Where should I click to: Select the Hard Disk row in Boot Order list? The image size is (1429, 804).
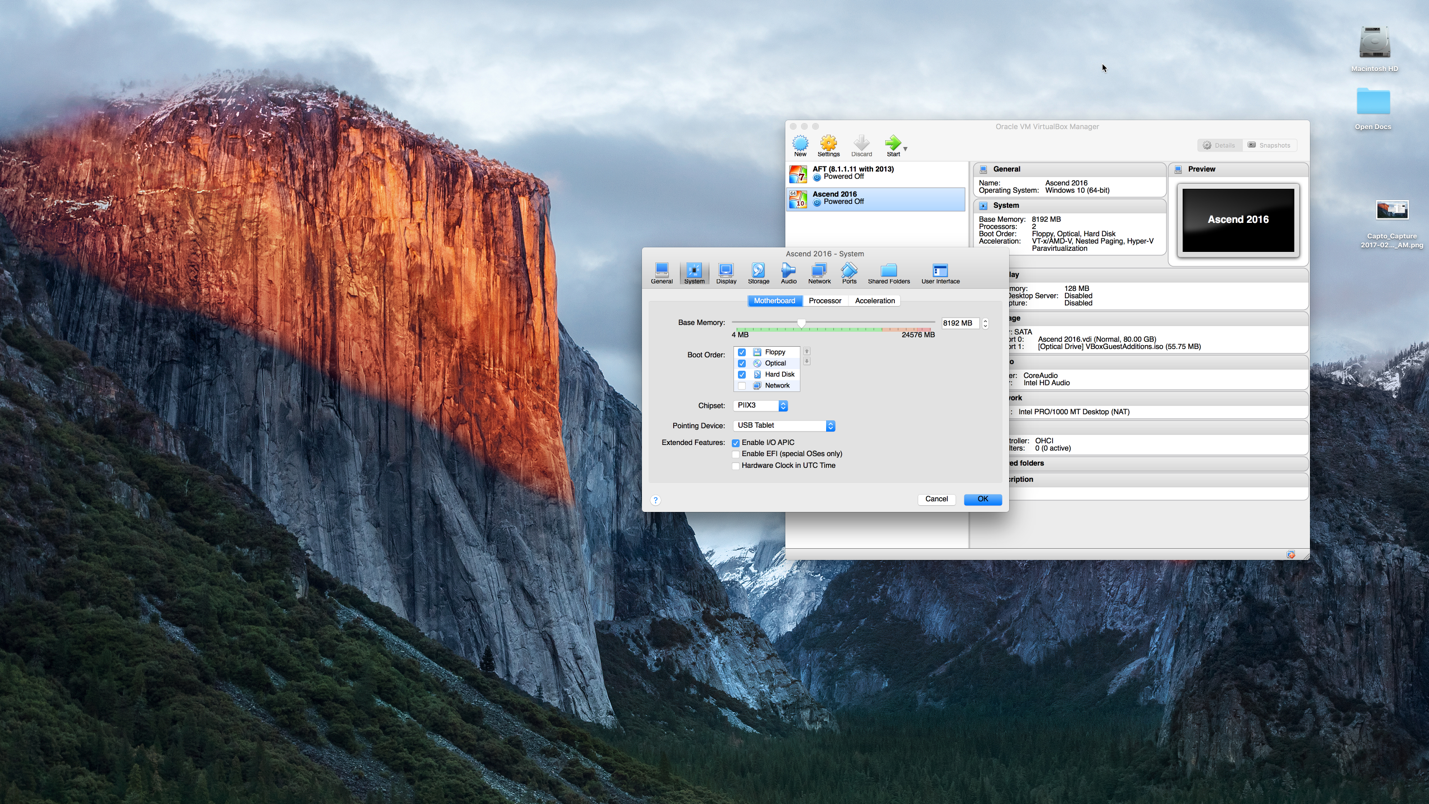pos(767,374)
